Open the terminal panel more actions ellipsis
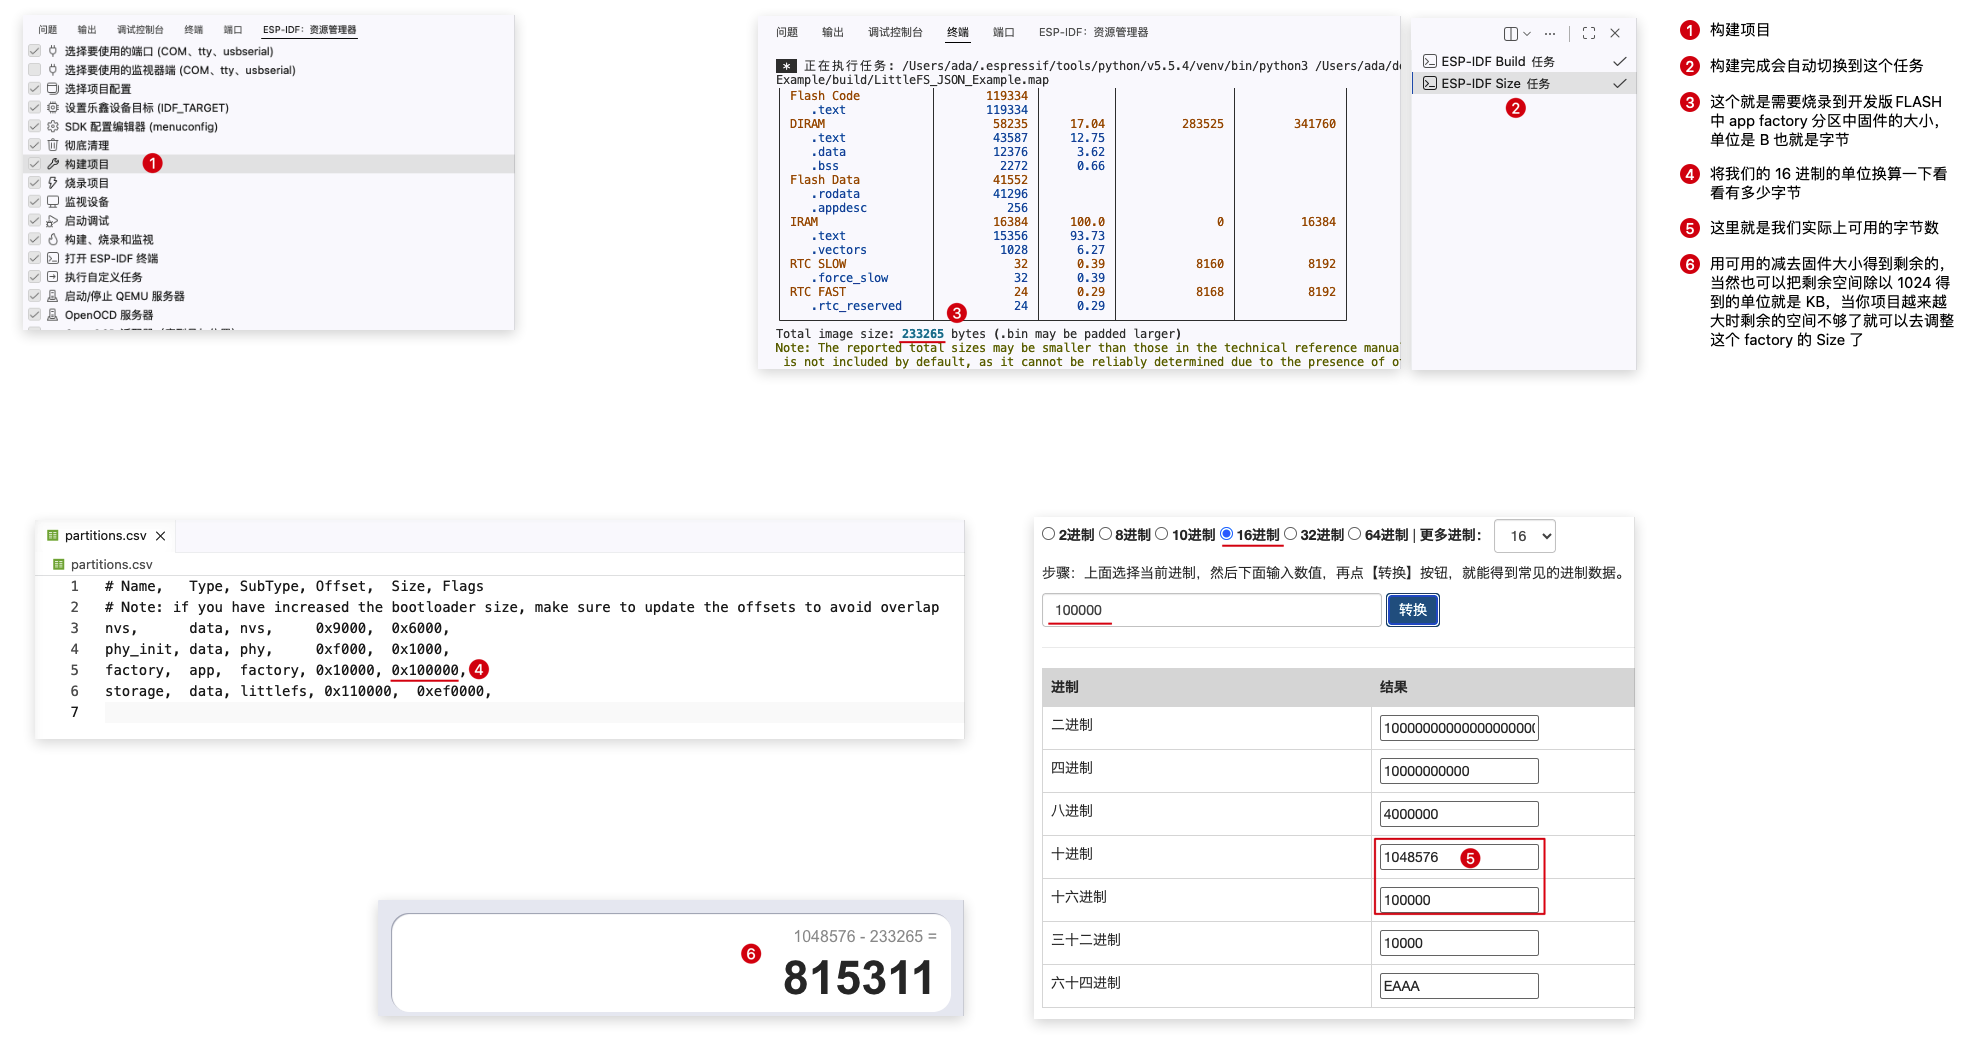 point(1550,33)
